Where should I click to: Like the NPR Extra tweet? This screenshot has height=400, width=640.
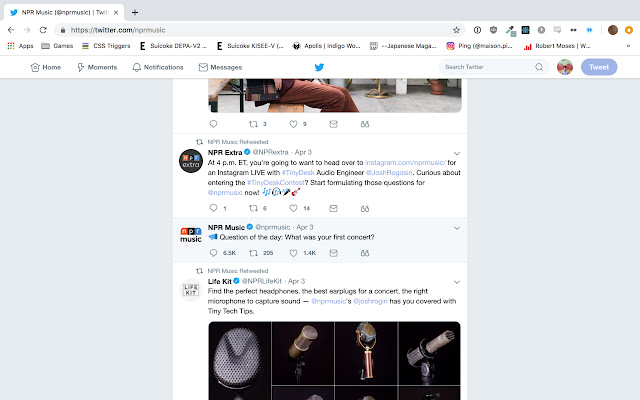pos(293,208)
